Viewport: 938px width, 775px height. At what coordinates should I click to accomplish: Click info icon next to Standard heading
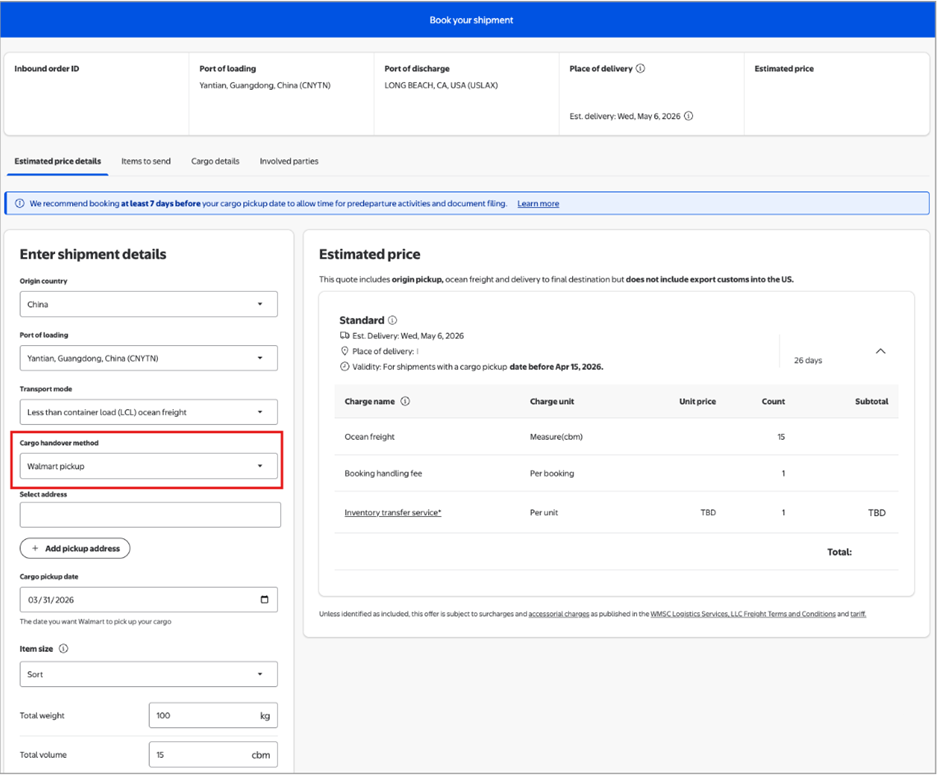coord(392,320)
